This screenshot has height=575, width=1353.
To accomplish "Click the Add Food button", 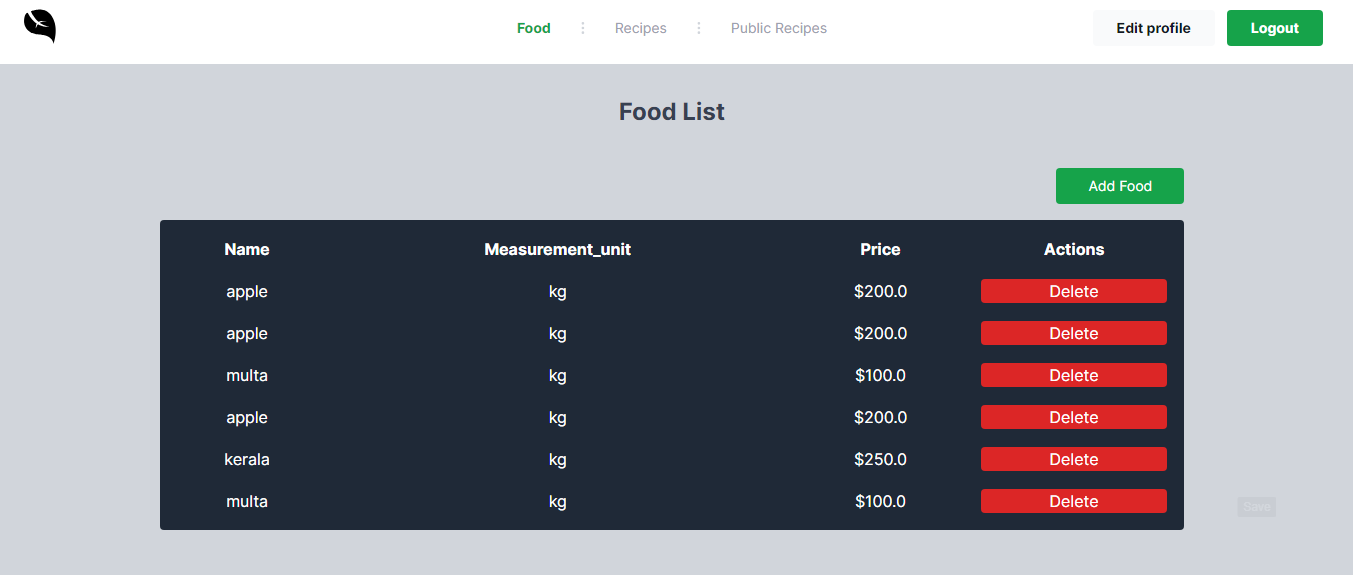I will (x=1119, y=186).
